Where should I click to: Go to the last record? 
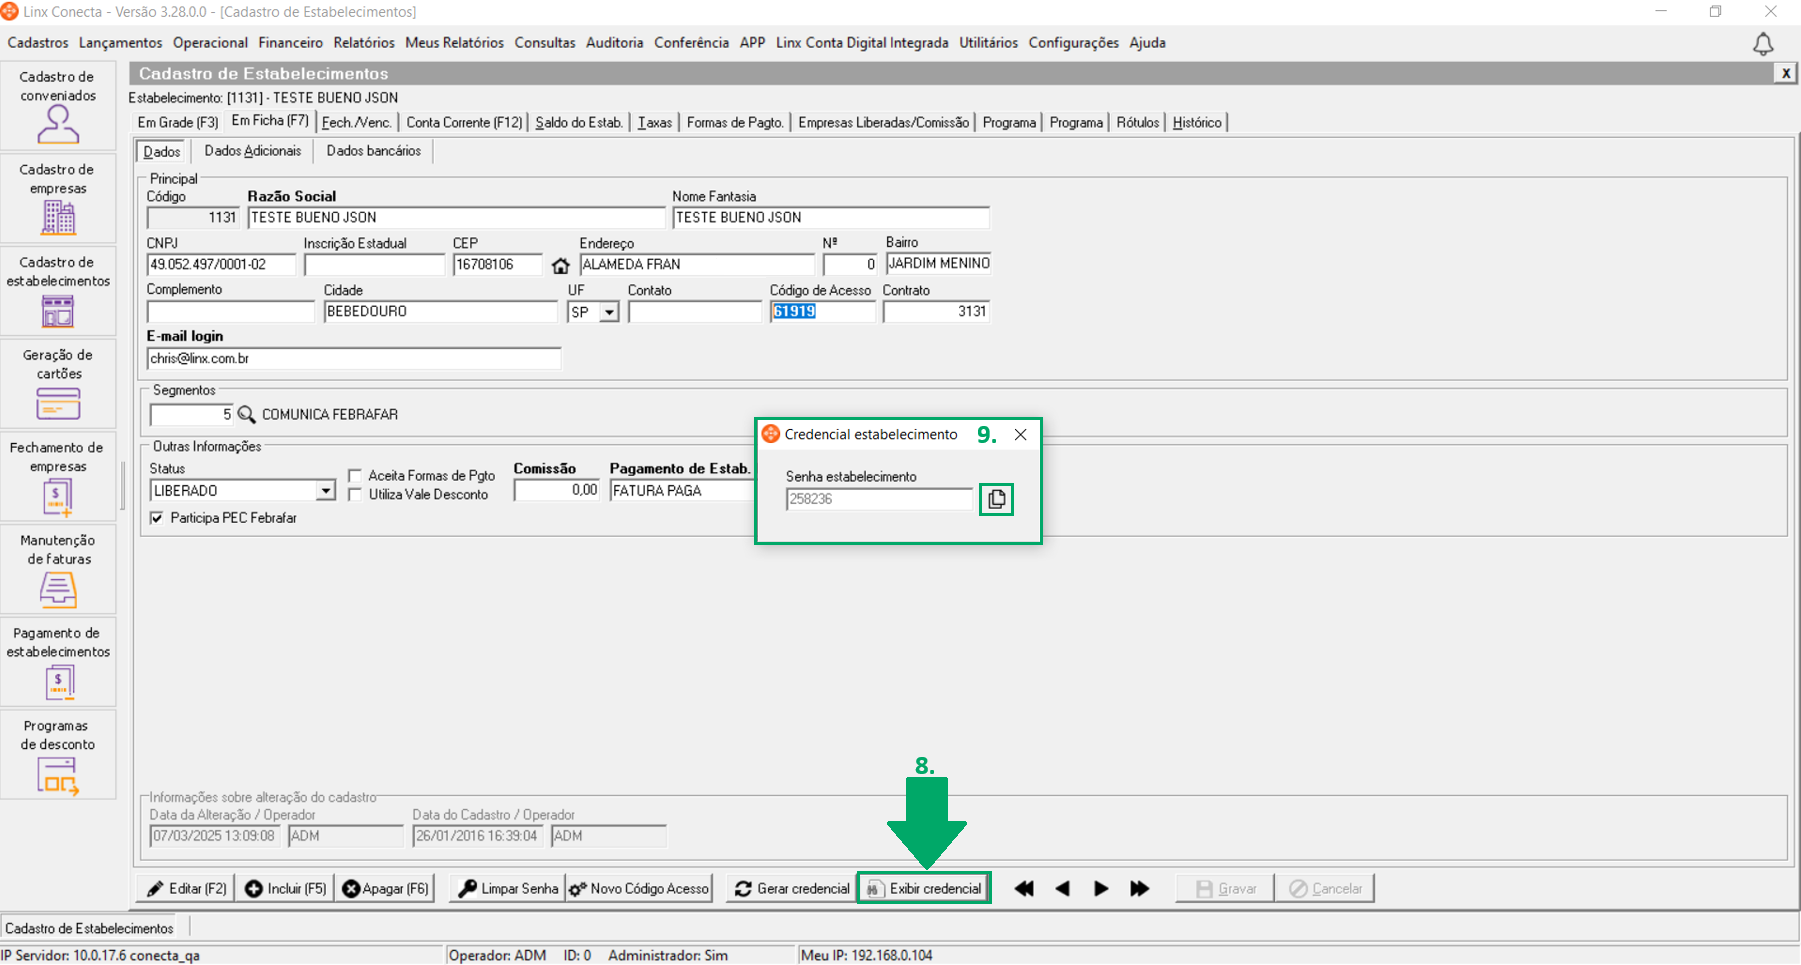[1139, 888]
